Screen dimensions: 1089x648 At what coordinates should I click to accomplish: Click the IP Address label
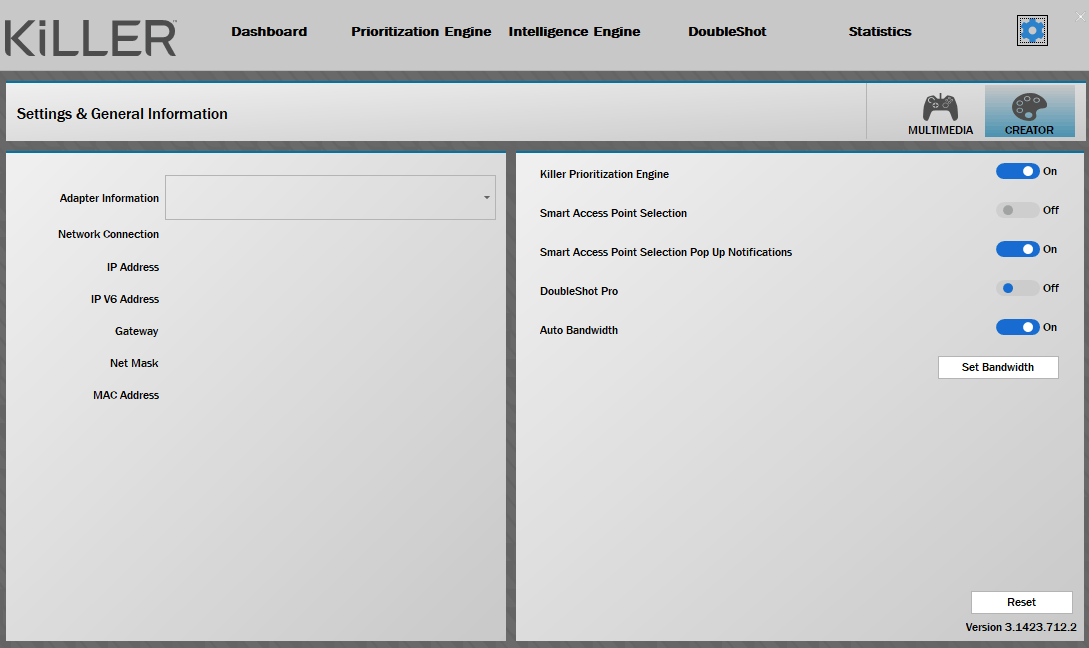pos(133,267)
